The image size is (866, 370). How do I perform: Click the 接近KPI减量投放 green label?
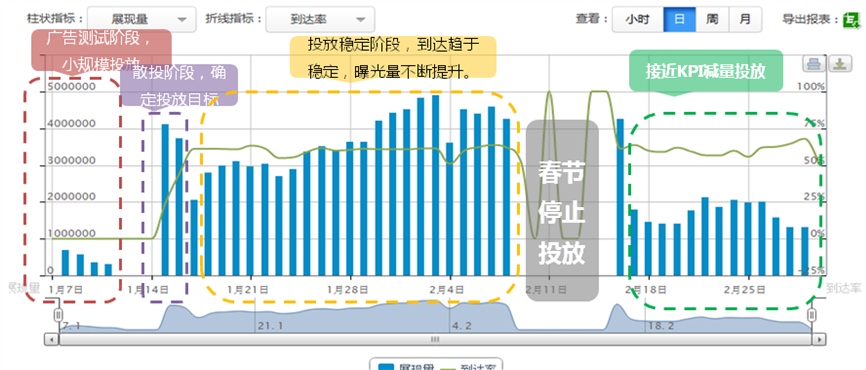point(706,71)
